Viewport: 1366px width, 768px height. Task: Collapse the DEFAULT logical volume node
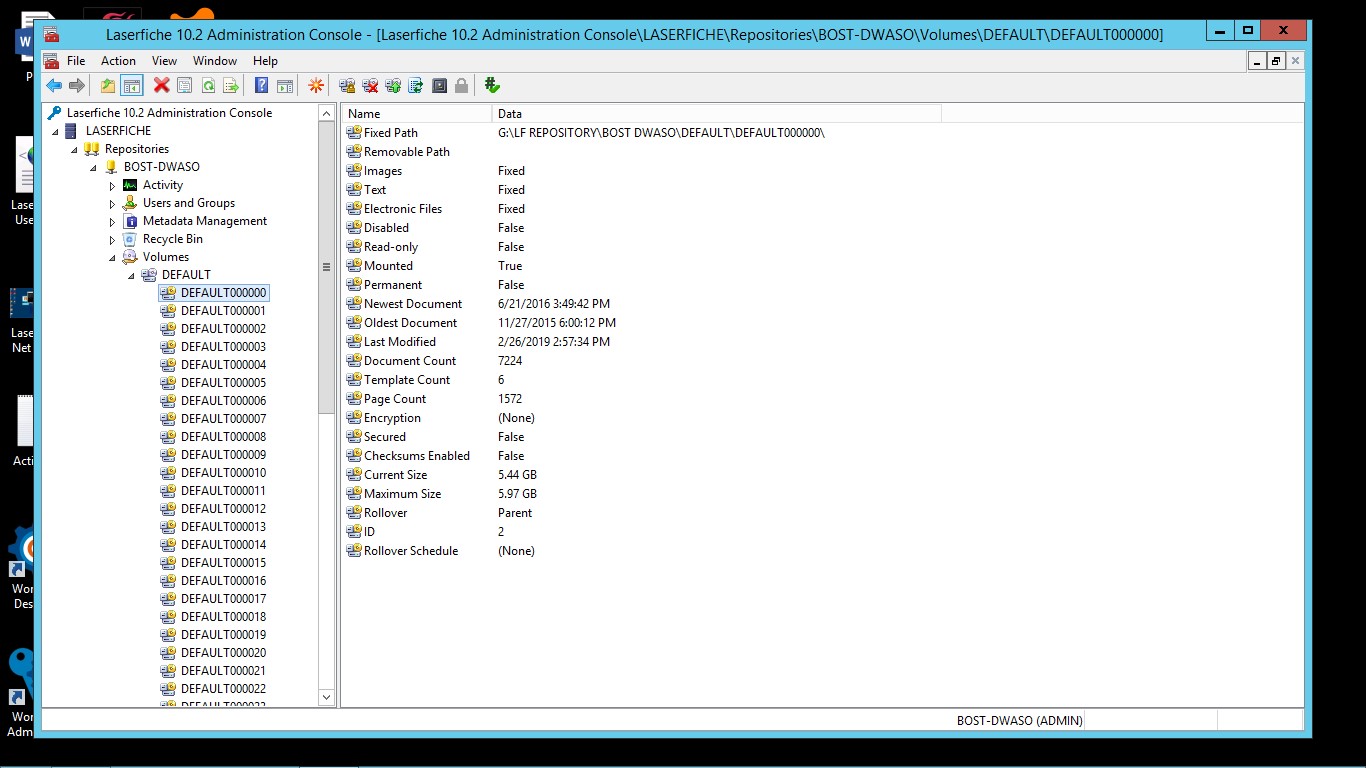tap(132, 276)
